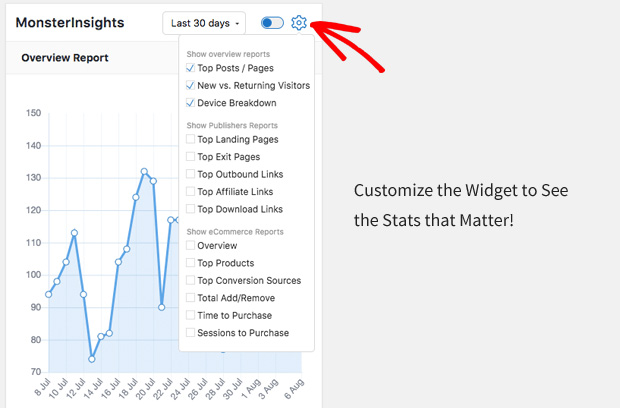Check the Top Download Links box
Image resolution: width=620 pixels, height=408 pixels.
(x=190, y=209)
